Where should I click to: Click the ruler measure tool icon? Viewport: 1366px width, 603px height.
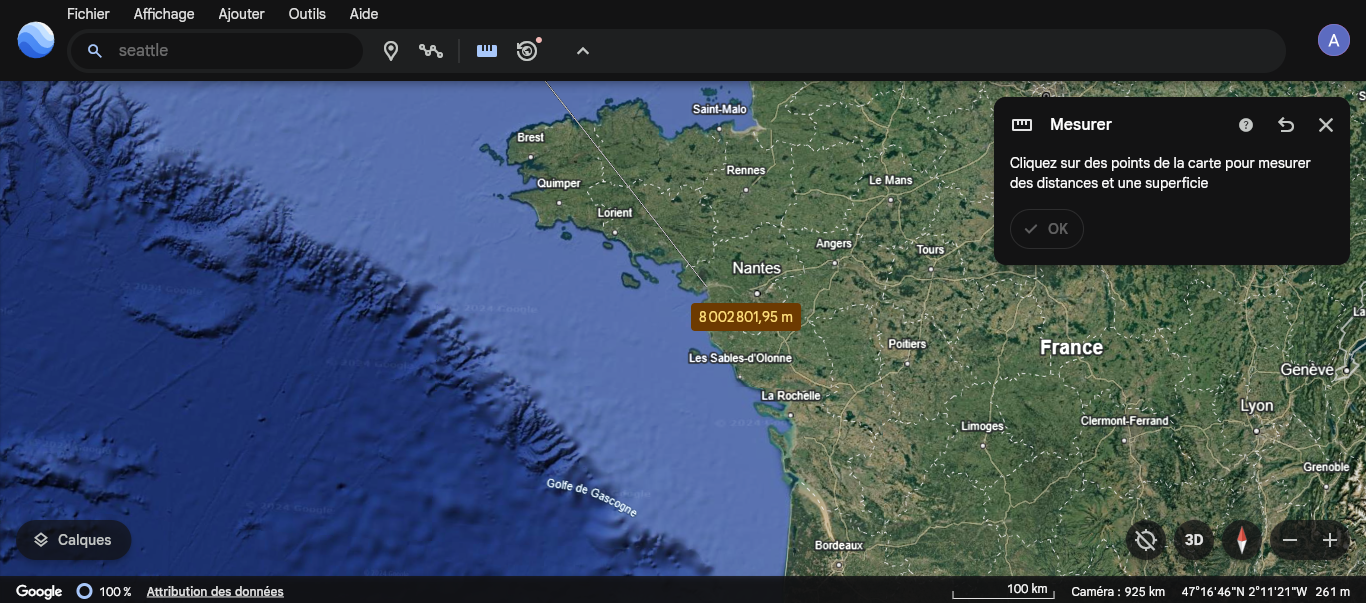(x=487, y=51)
